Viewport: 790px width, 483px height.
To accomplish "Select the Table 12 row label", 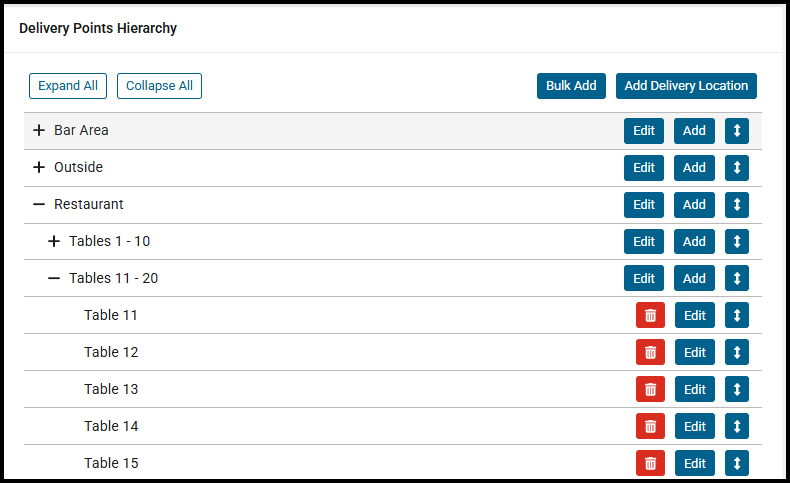I will click(x=111, y=352).
